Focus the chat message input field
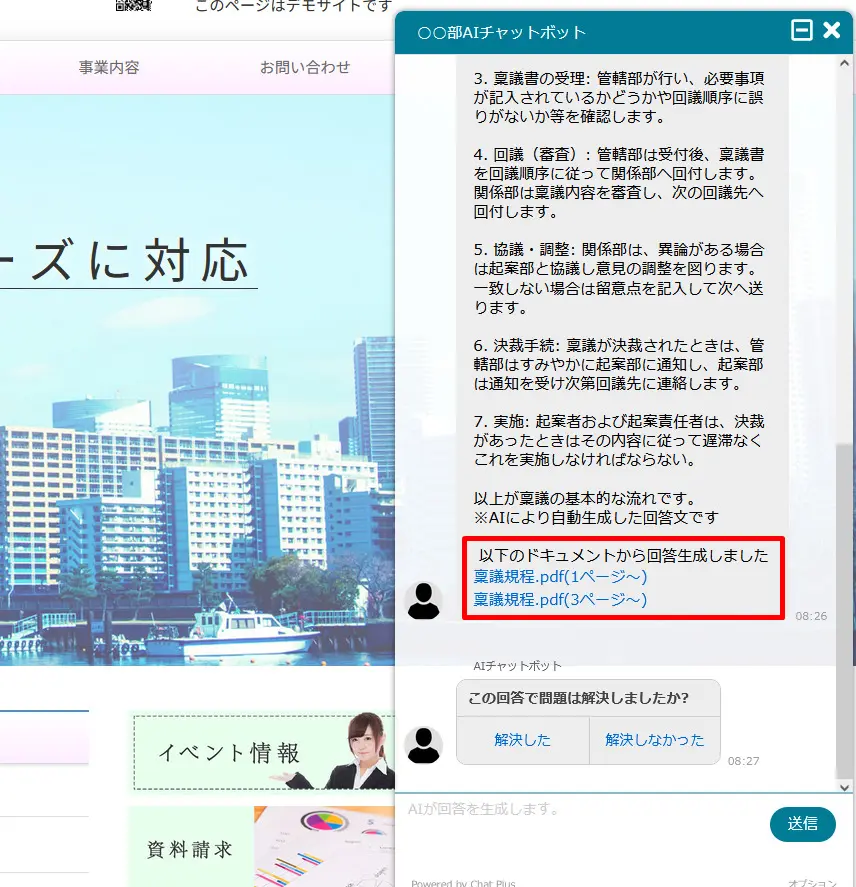Screen dimensions: 856x887 pos(580,825)
